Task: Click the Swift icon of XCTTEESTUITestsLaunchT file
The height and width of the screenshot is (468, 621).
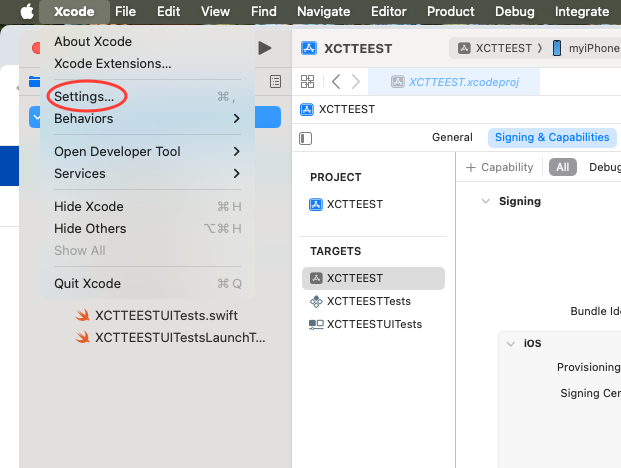Action: click(82, 337)
